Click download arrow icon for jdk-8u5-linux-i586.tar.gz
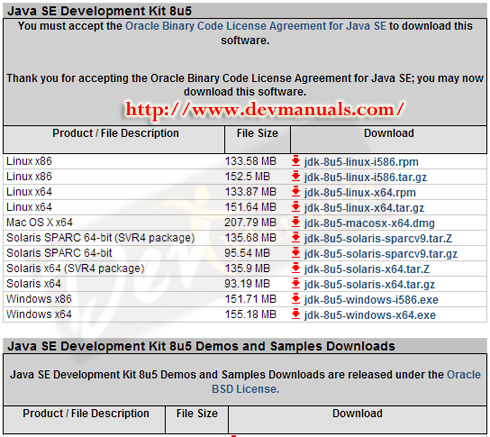Screen dimensions: 490x437 296,176
